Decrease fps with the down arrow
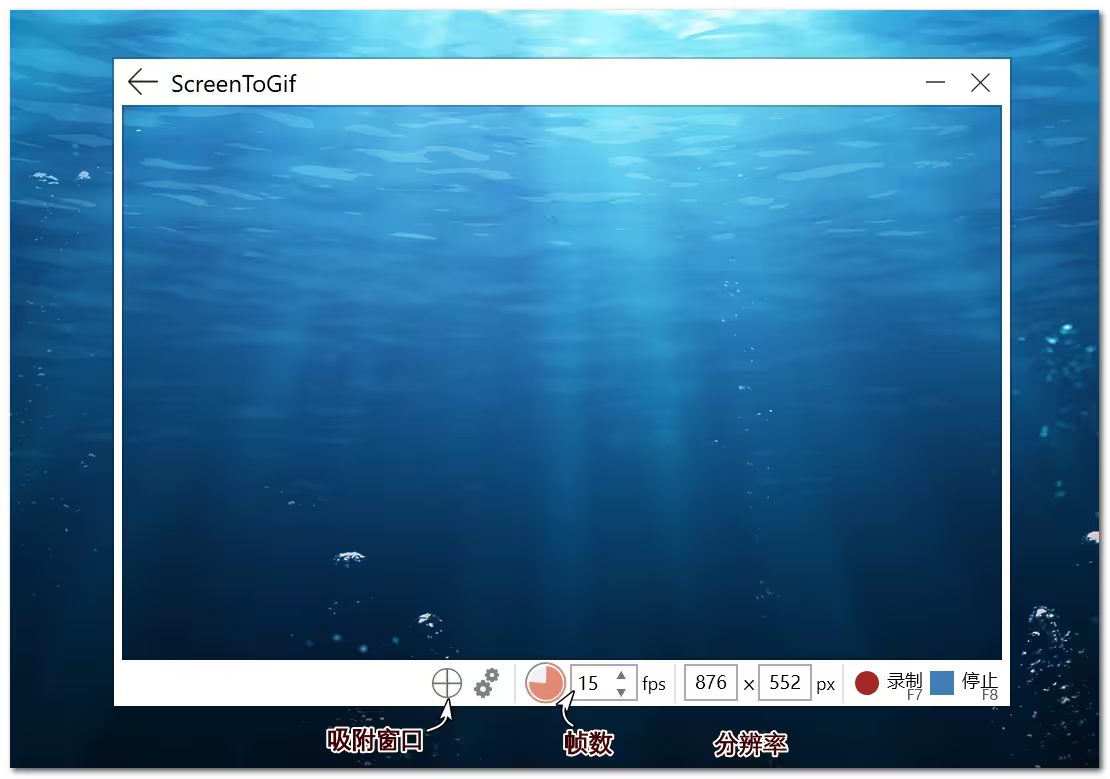 tap(621, 692)
